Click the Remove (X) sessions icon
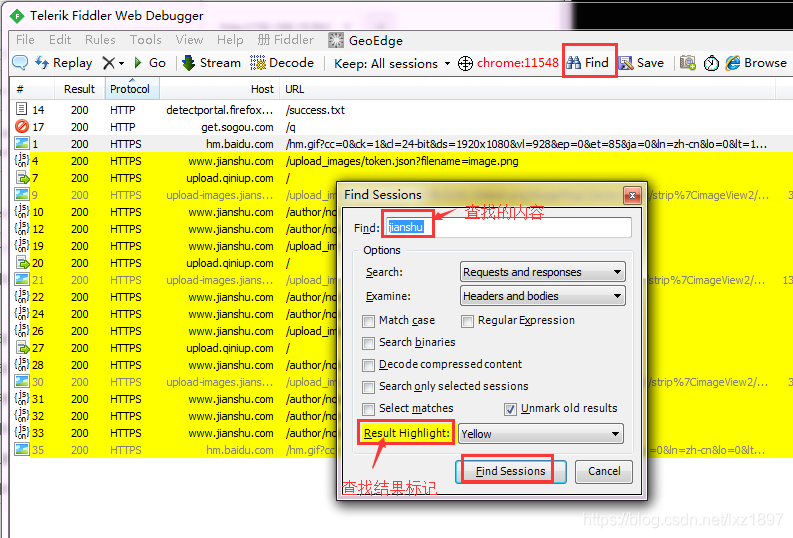The image size is (793, 538). tap(108, 63)
